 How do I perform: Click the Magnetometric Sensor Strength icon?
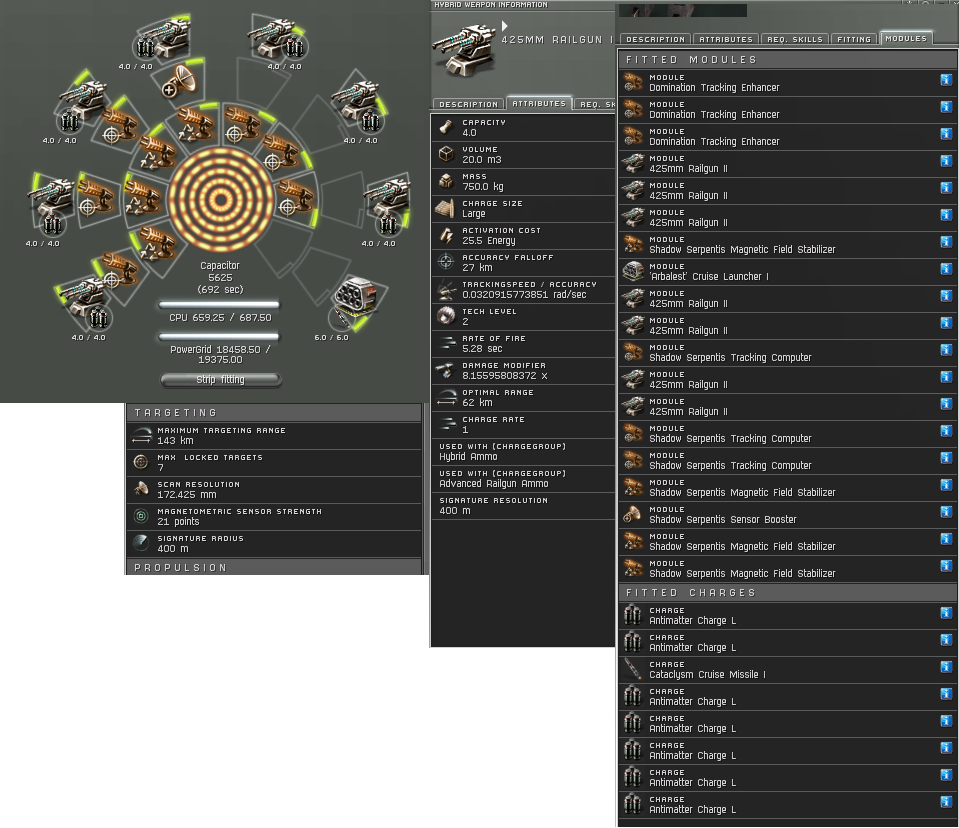click(141, 516)
